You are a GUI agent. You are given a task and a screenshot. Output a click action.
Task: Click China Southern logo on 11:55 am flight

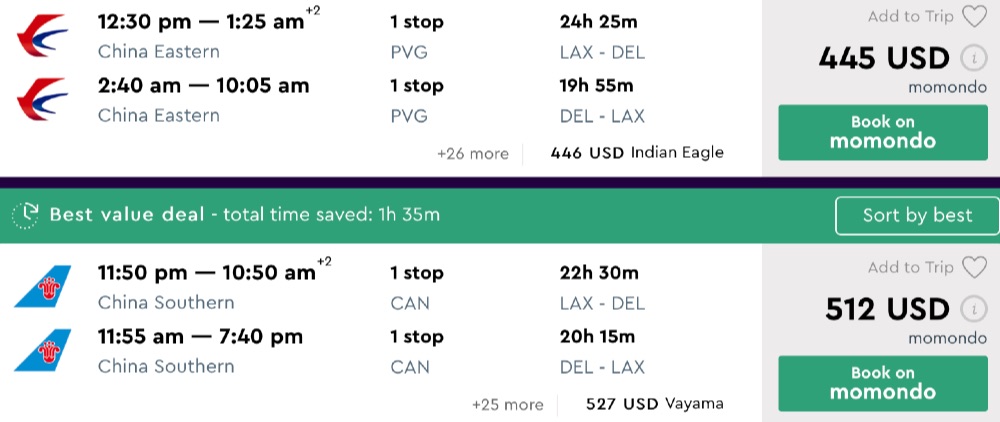tap(42, 350)
